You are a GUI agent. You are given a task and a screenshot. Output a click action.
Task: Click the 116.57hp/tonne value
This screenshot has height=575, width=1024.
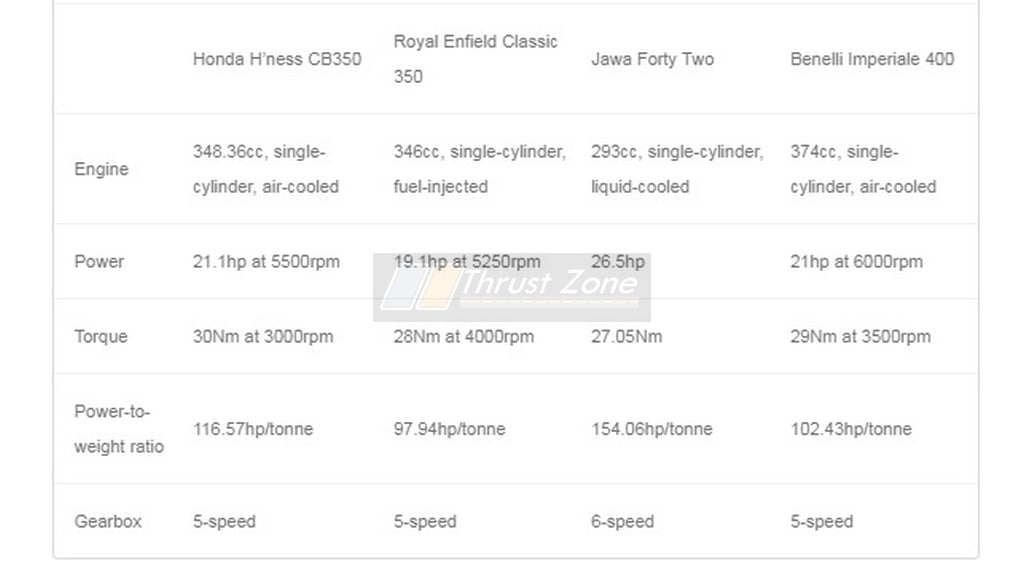253,429
